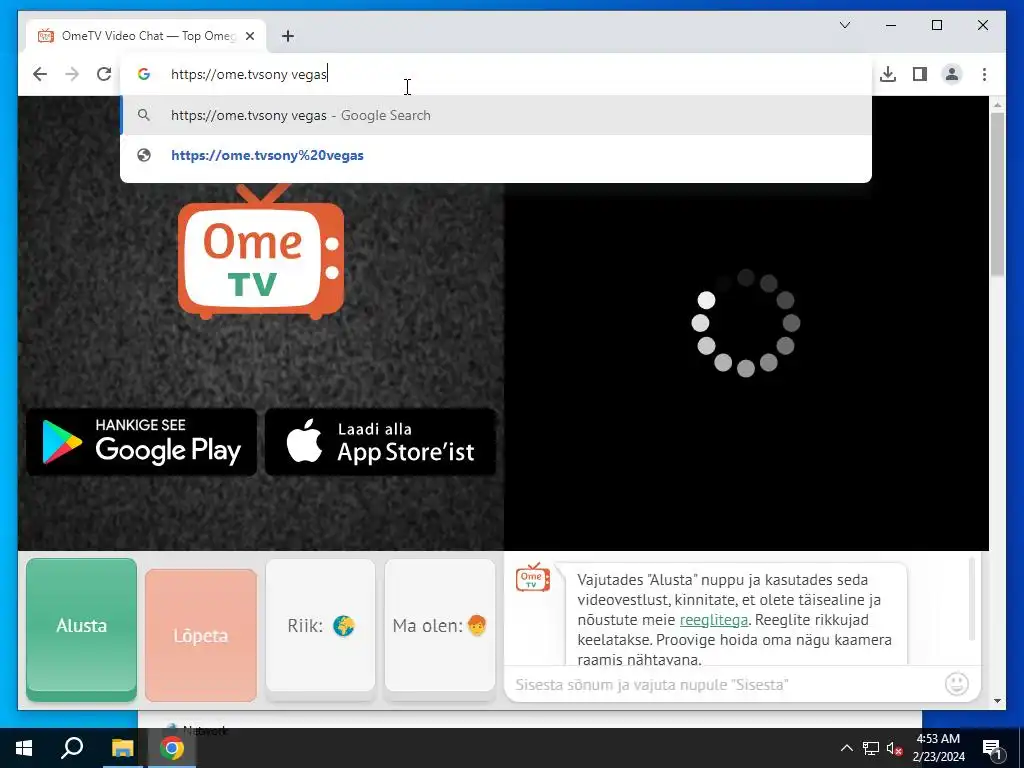Image resolution: width=1024 pixels, height=768 pixels.
Task: Close the OmeTV Video Chat tab
Action: point(249,36)
